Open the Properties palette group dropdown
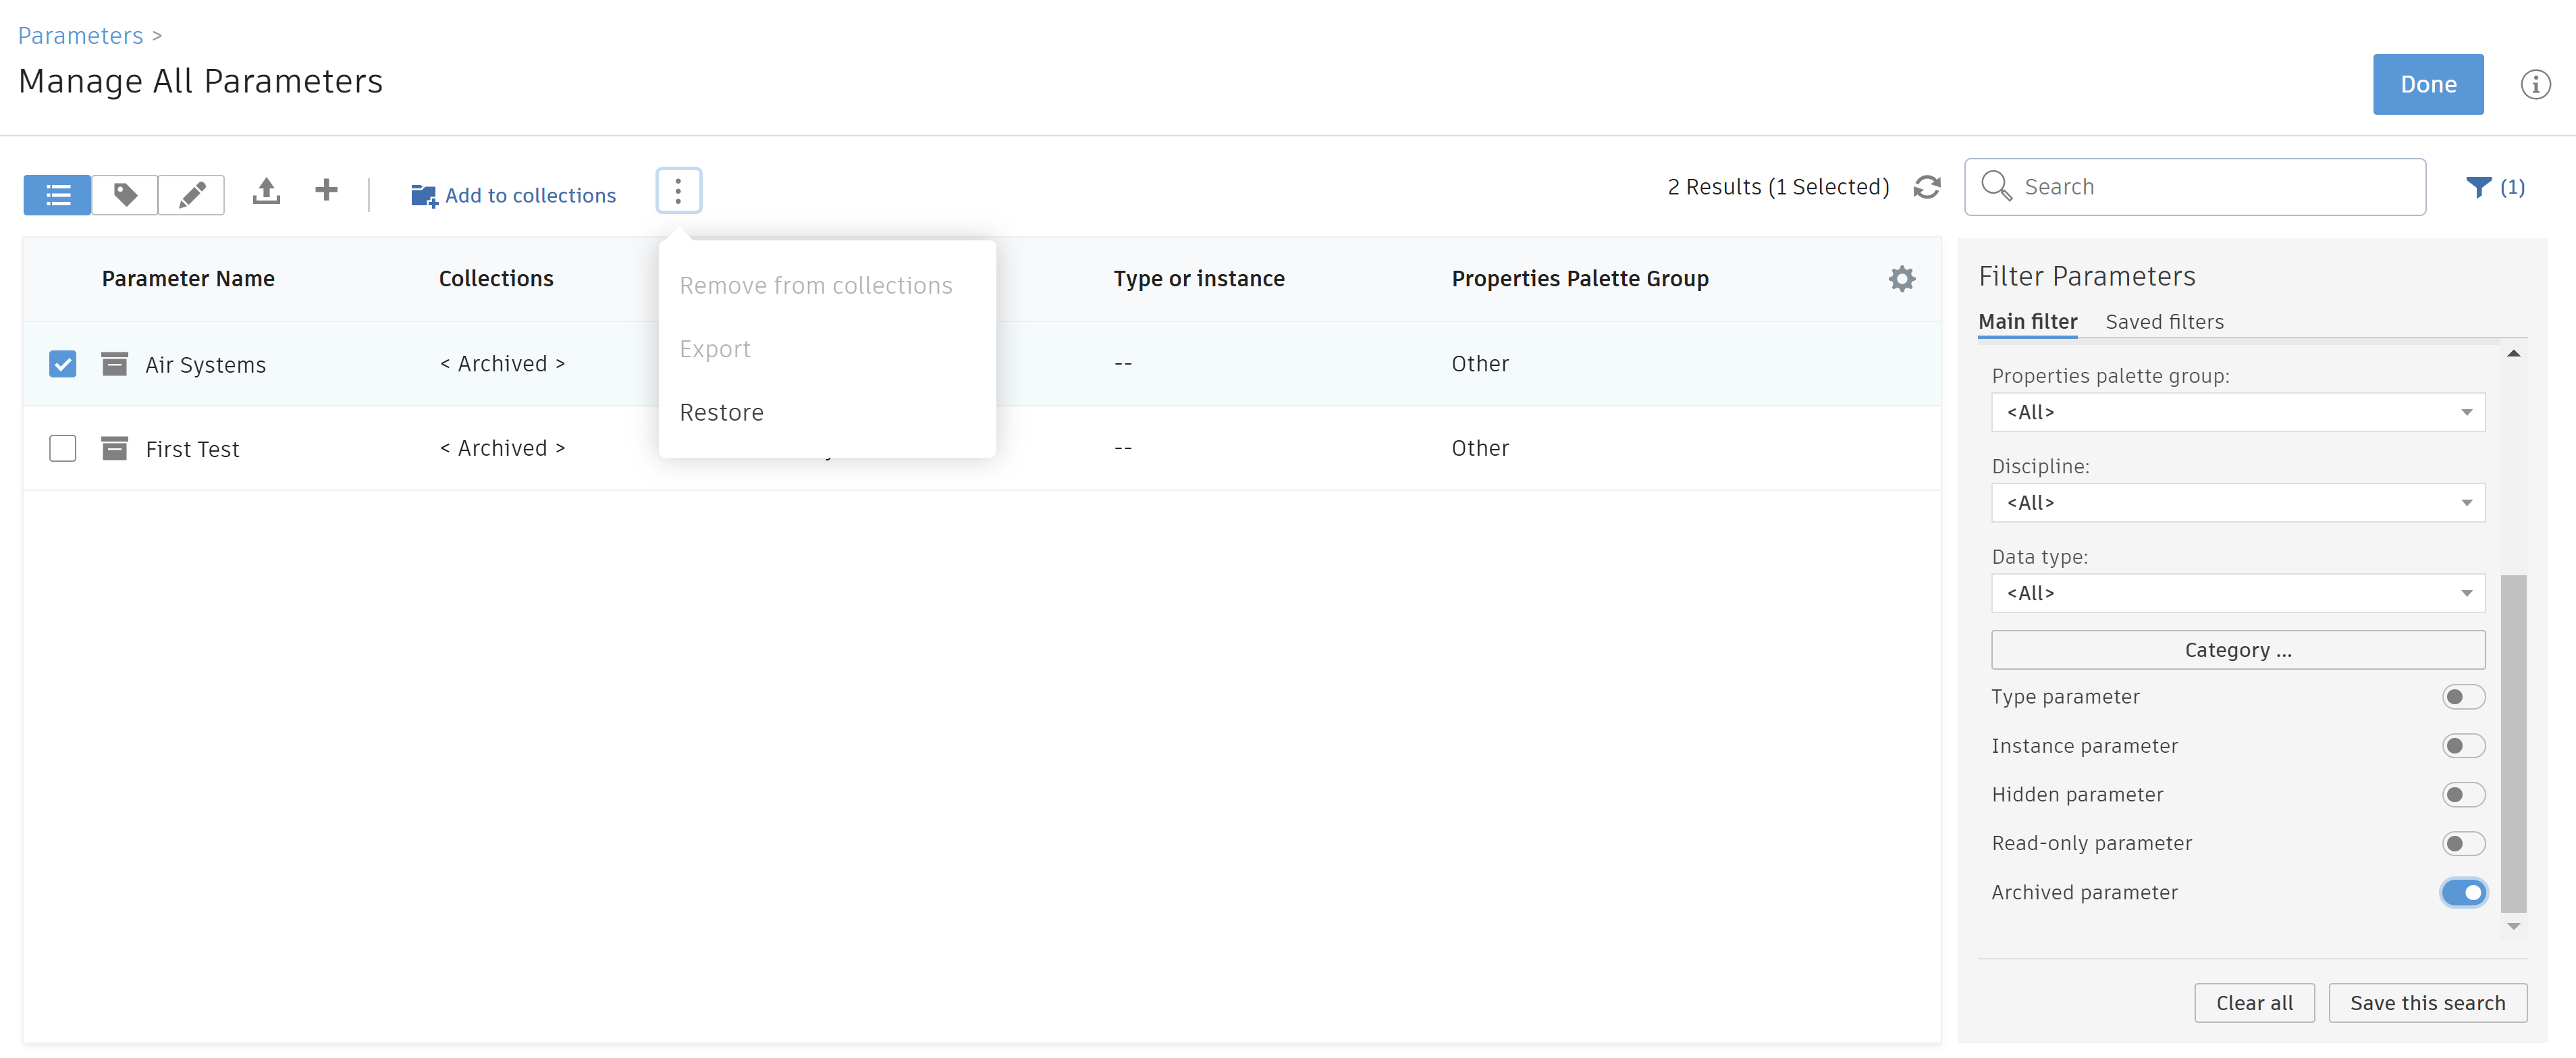This screenshot has height=1058, width=2576. coord(2237,412)
